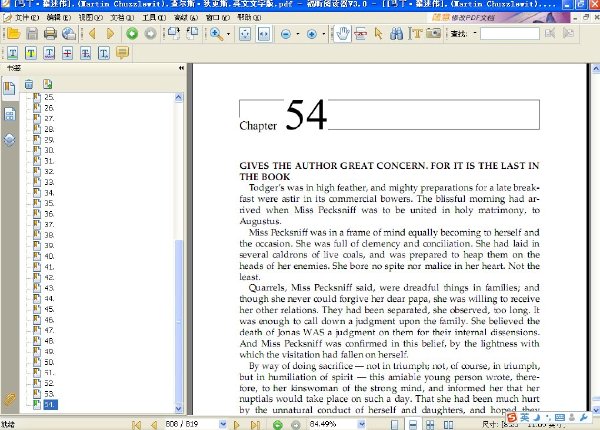Jump to first page in status bar

point(136,425)
